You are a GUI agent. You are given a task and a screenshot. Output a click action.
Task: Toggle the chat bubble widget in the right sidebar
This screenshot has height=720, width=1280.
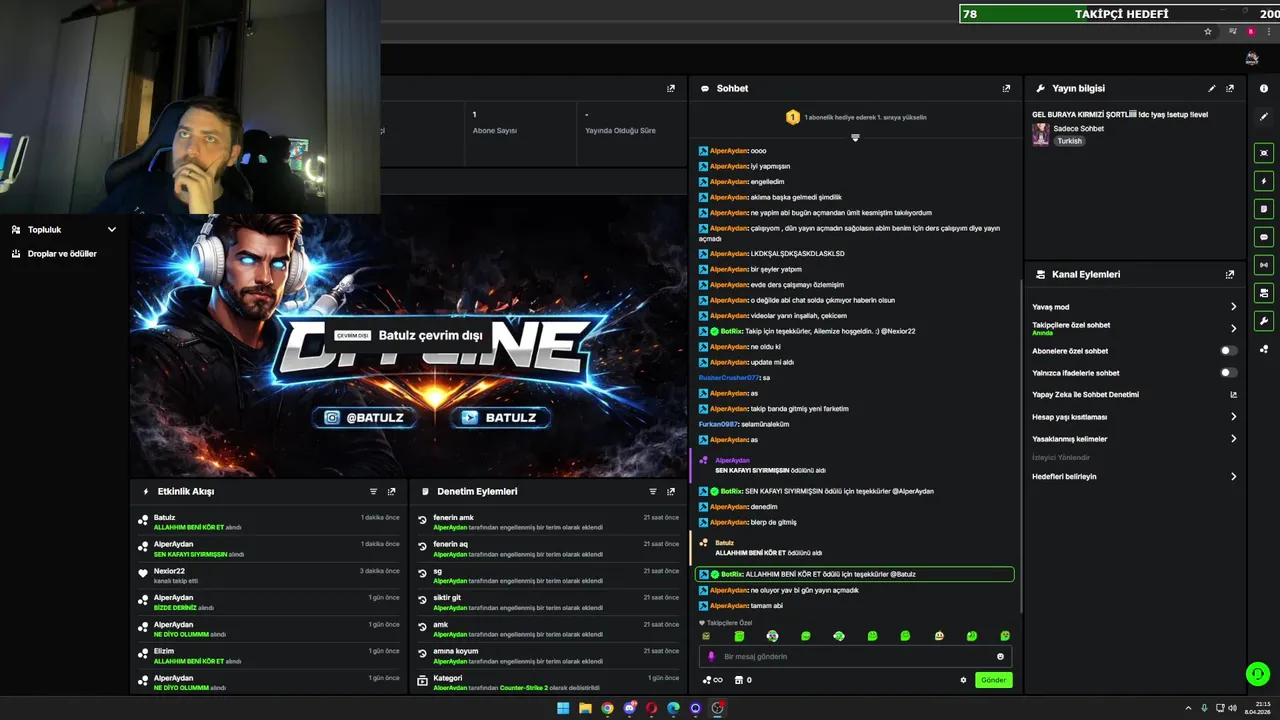[1264, 237]
